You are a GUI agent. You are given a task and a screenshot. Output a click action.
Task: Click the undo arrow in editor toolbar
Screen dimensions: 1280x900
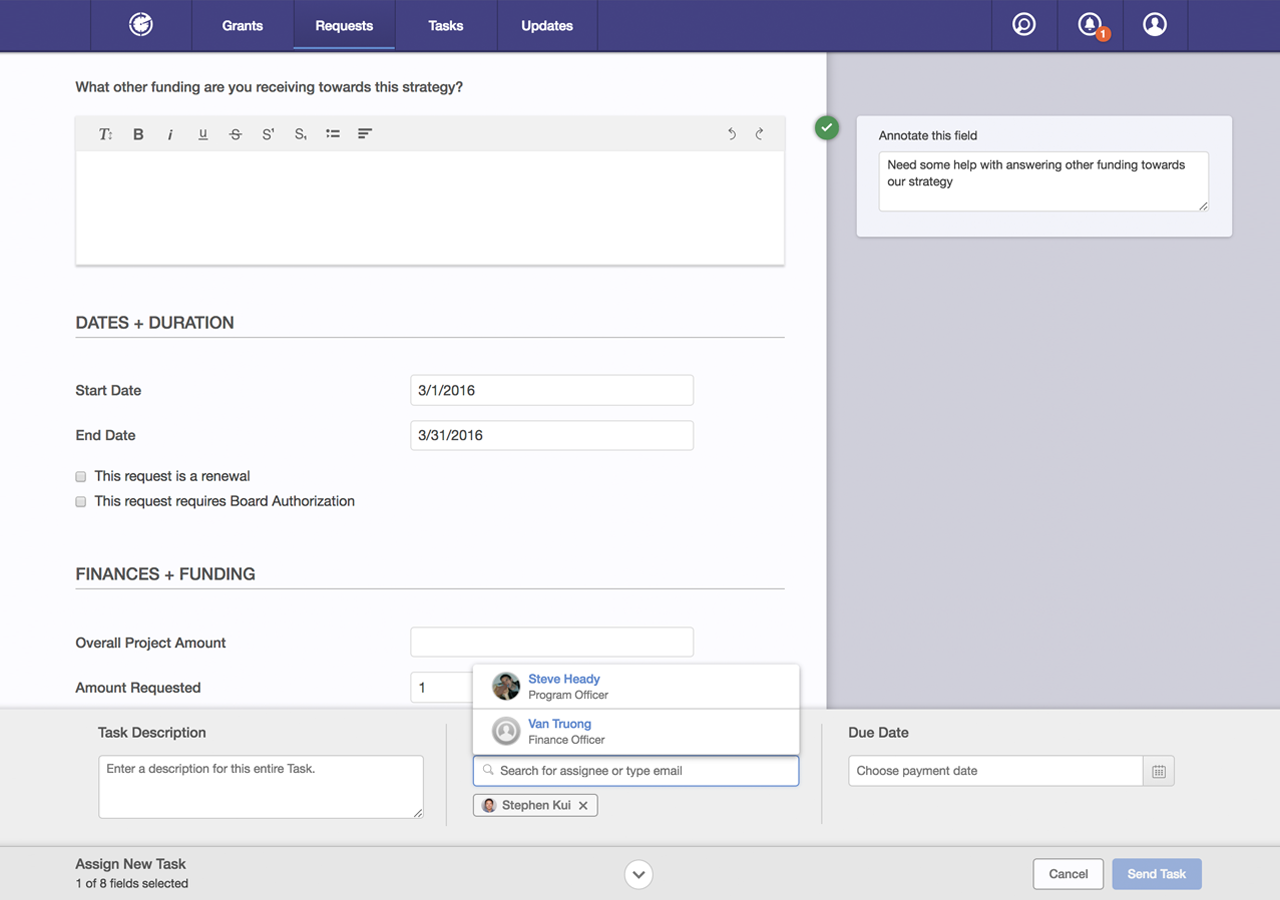tap(731, 134)
